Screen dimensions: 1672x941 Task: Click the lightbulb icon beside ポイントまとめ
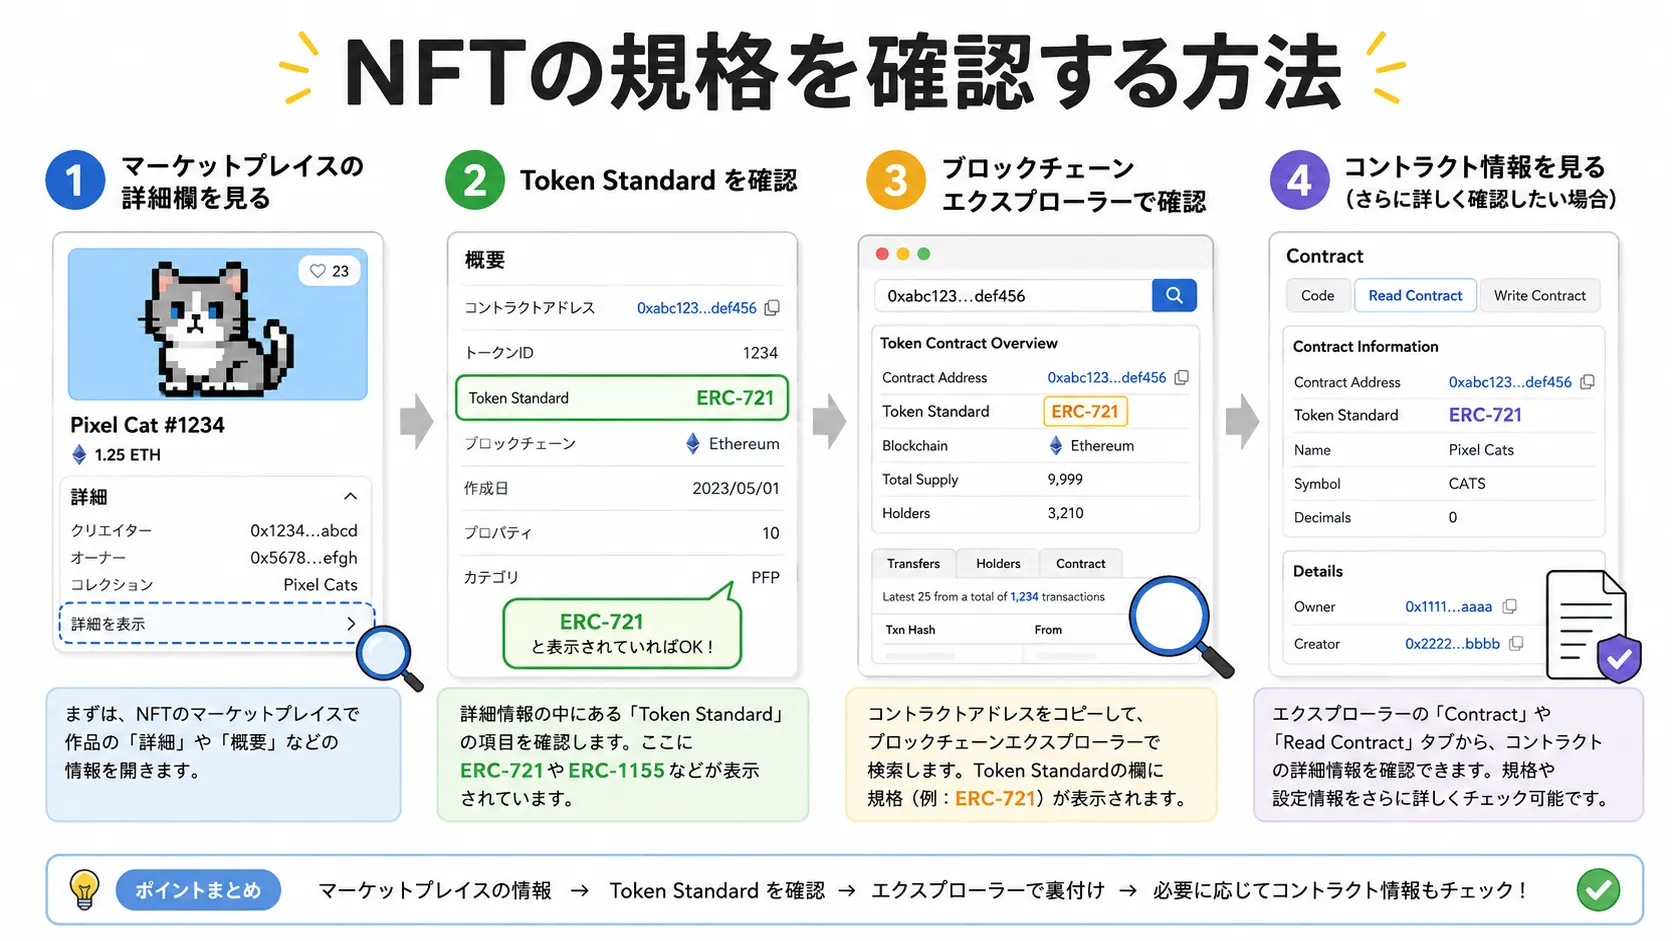84,889
